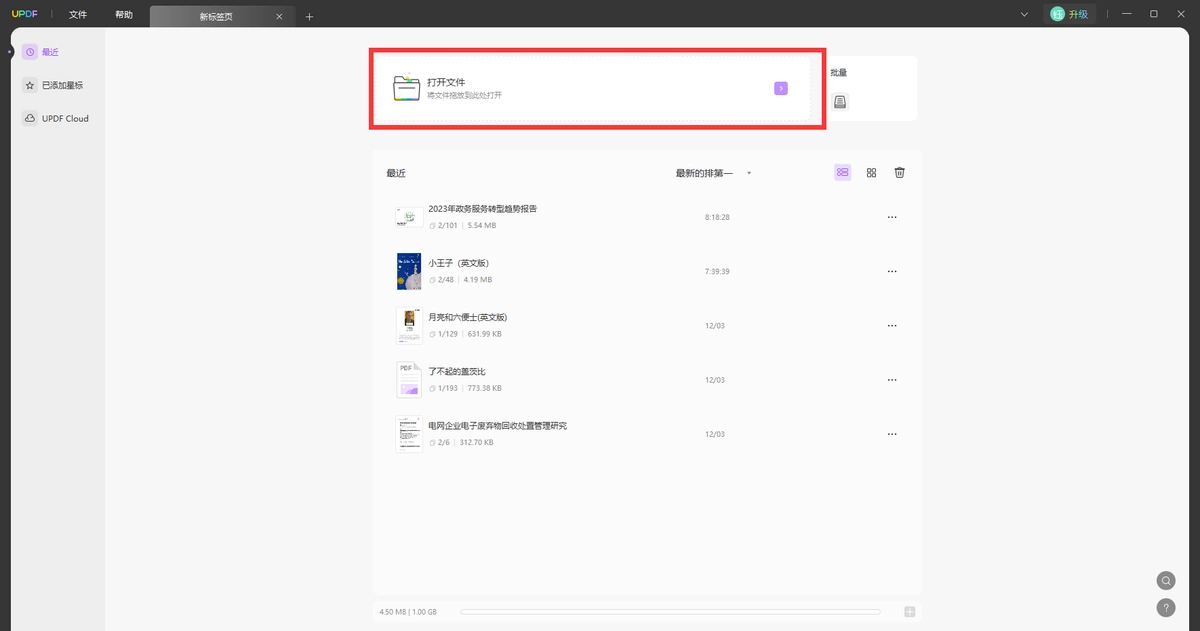Add a new tab with plus button
Image resolution: width=1200 pixels, height=631 pixels.
(309, 16)
